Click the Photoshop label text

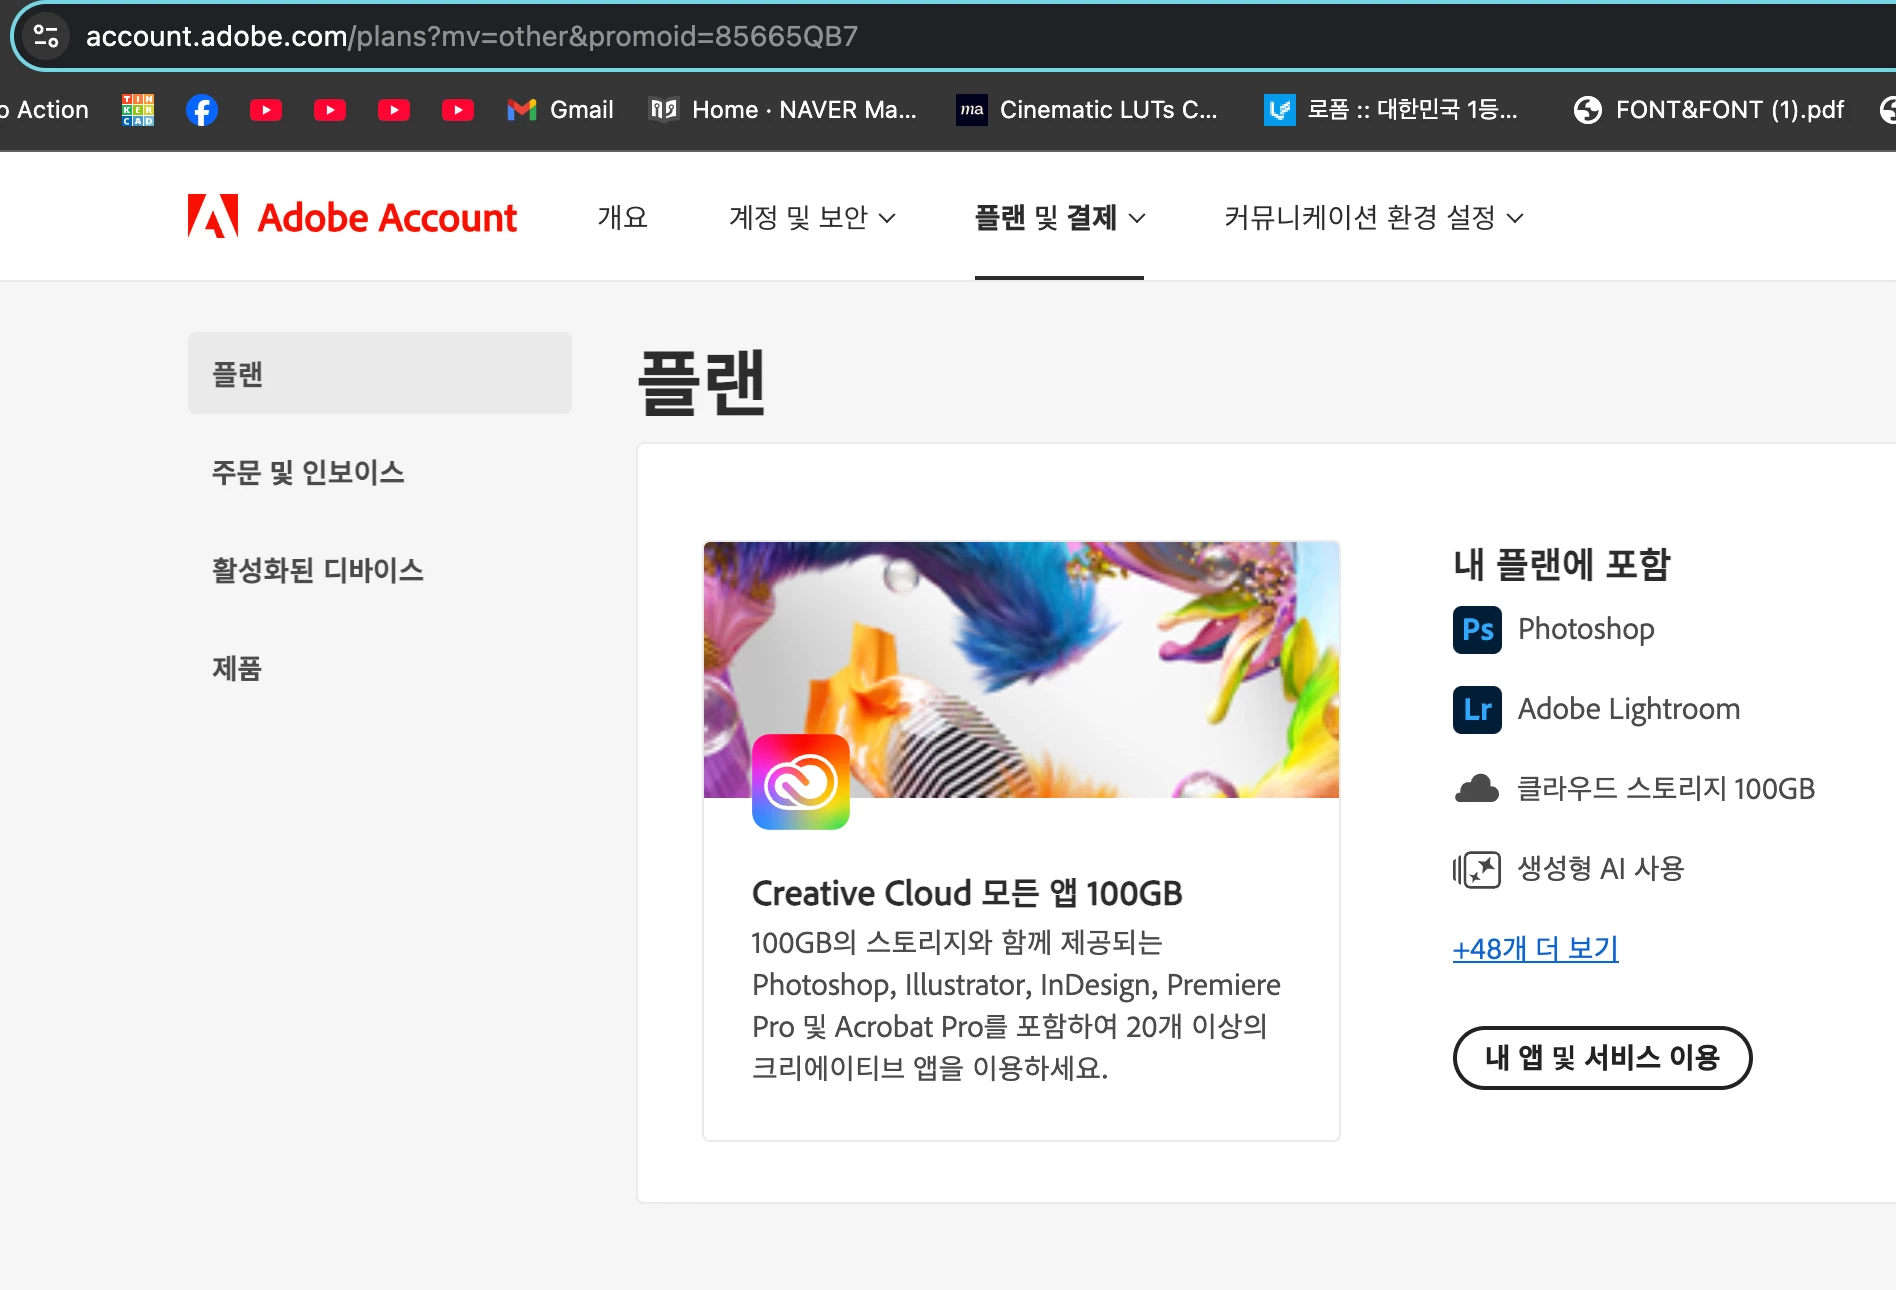[x=1586, y=629]
